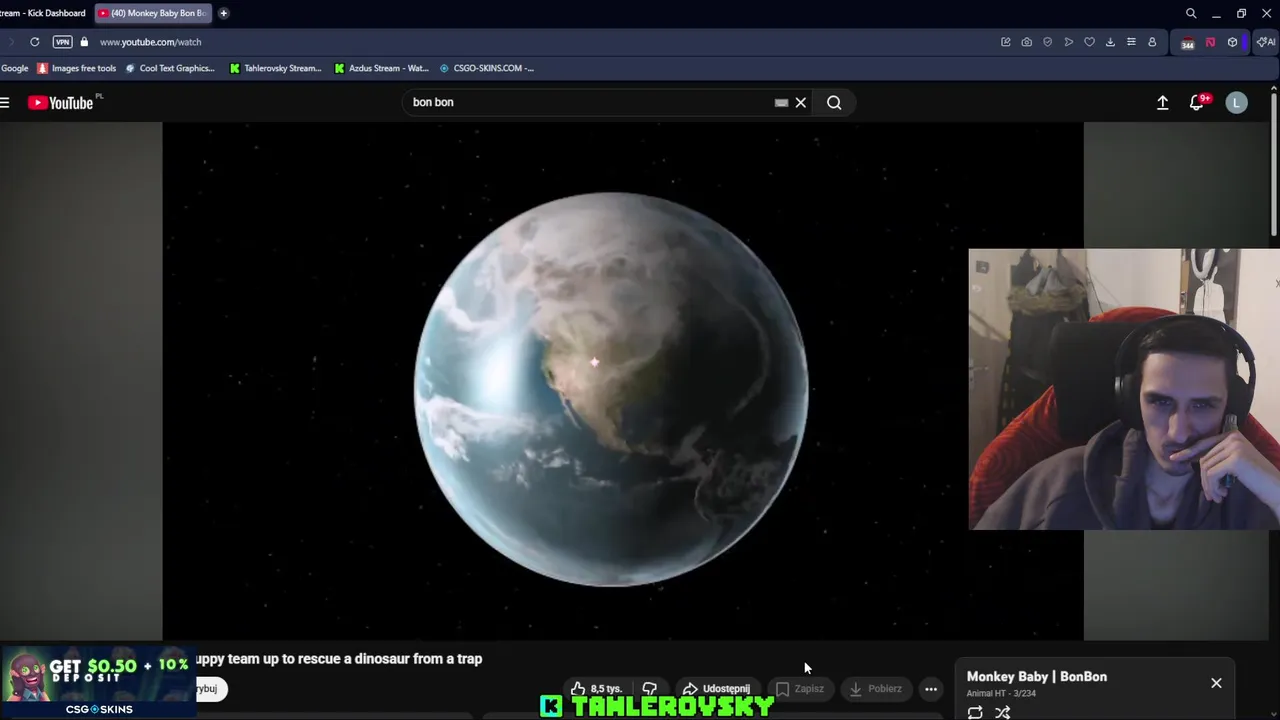Click the Earth video player area

[622, 381]
